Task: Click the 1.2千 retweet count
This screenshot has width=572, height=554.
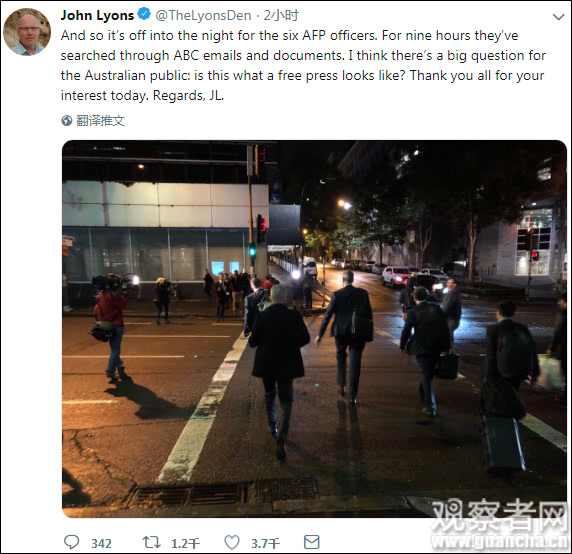Action: click(186, 543)
